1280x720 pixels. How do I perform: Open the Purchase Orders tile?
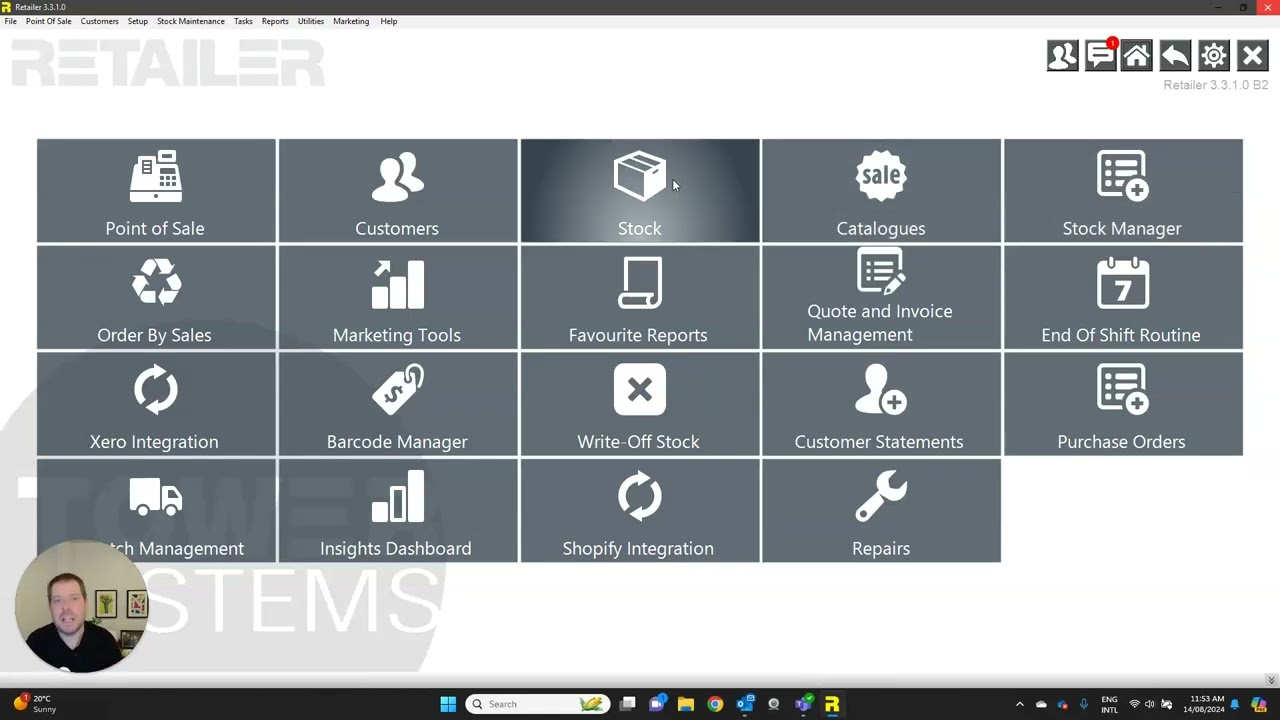coord(1123,404)
